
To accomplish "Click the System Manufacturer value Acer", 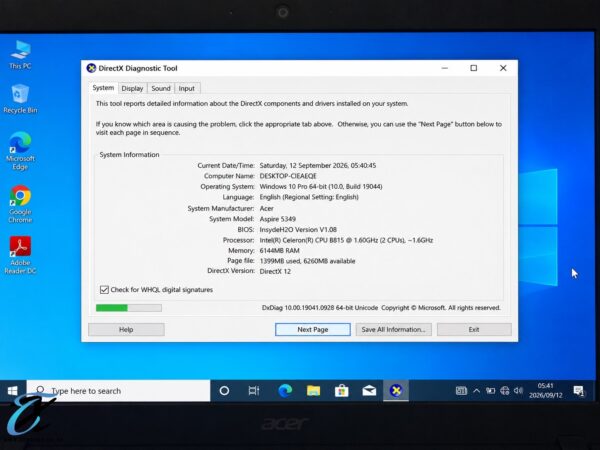I will point(266,209).
